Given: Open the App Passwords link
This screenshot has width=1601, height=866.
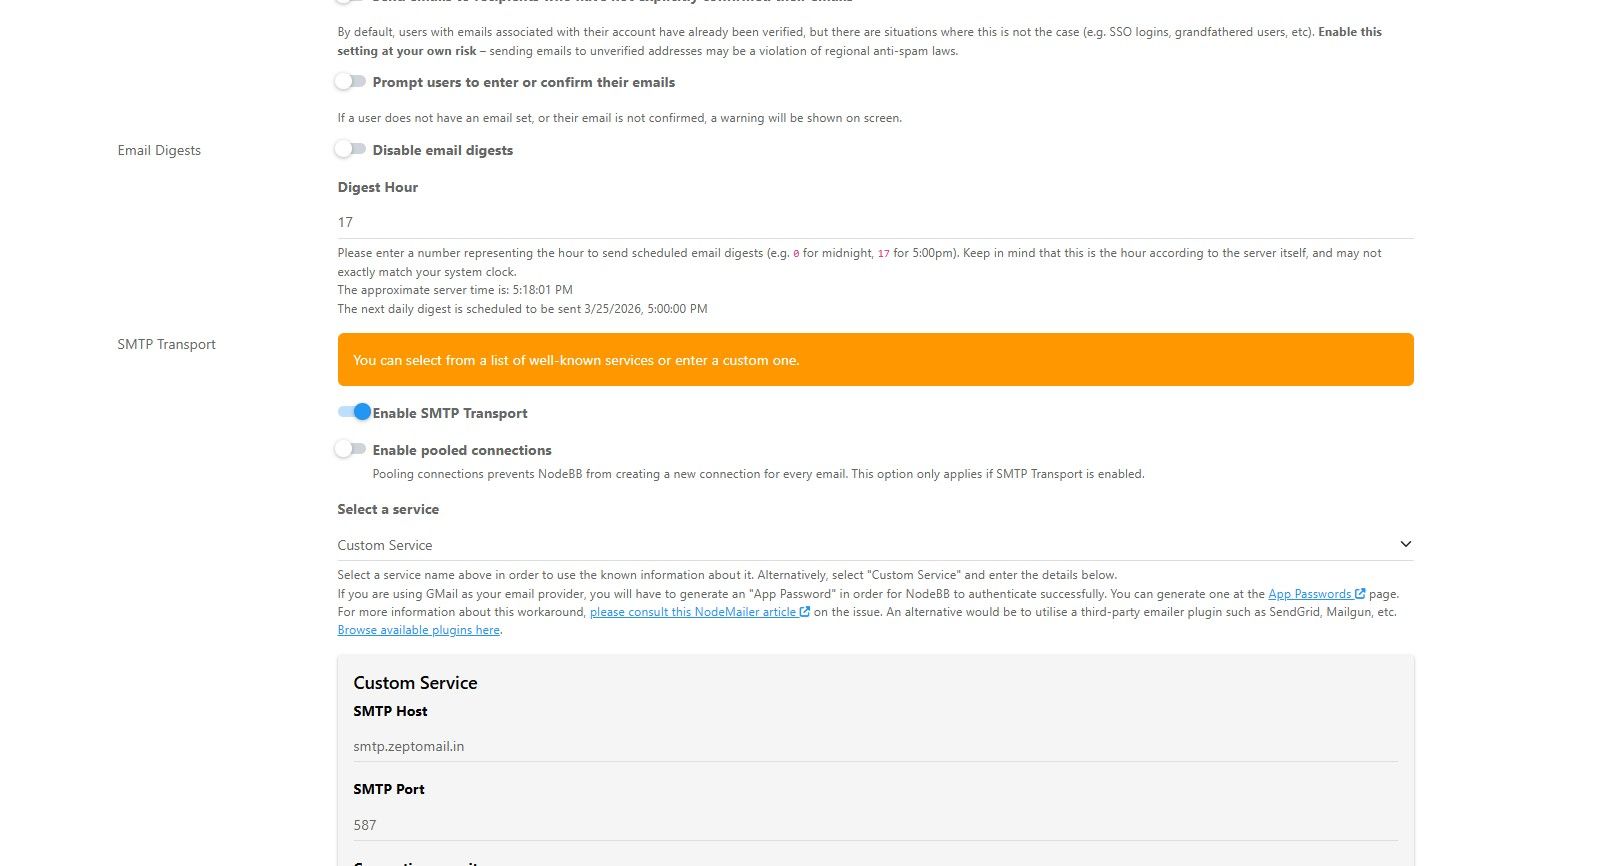Looking at the screenshot, I should [1309, 594].
